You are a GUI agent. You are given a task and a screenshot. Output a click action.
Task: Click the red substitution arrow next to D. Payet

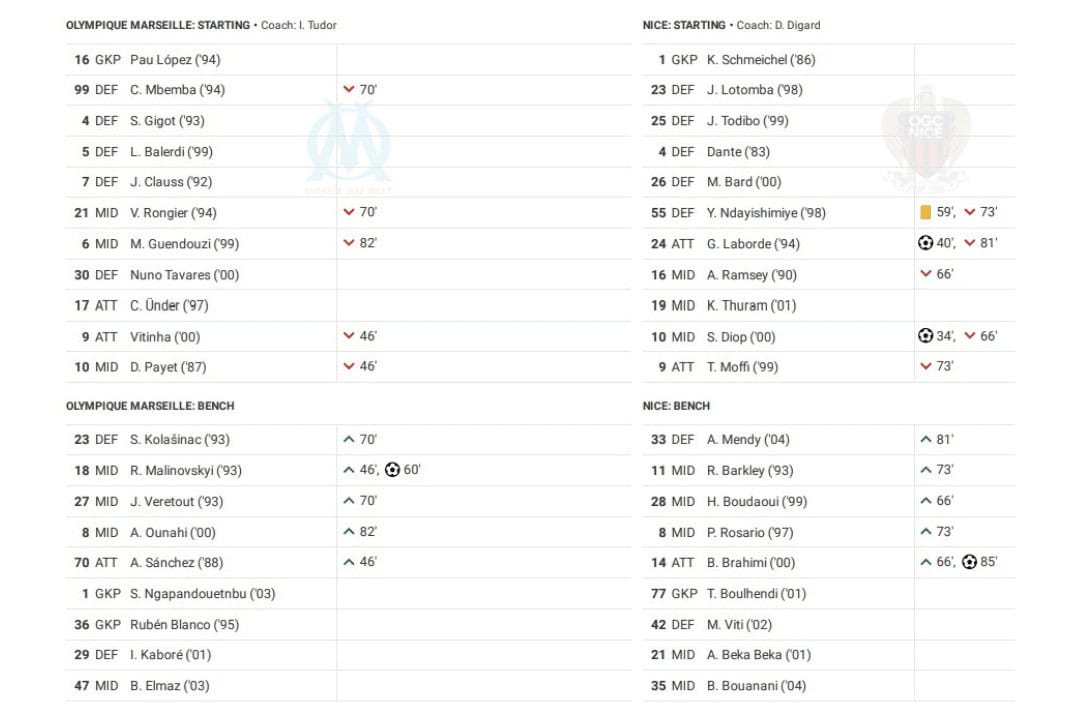pyautogui.click(x=349, y=366)
